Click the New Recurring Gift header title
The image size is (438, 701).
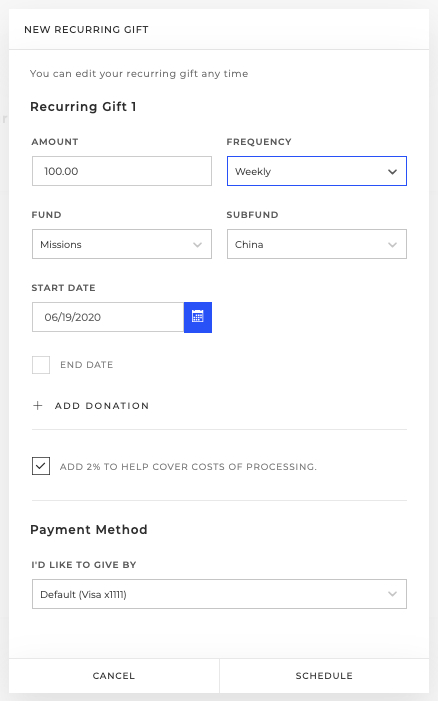(x=86, y=30)
